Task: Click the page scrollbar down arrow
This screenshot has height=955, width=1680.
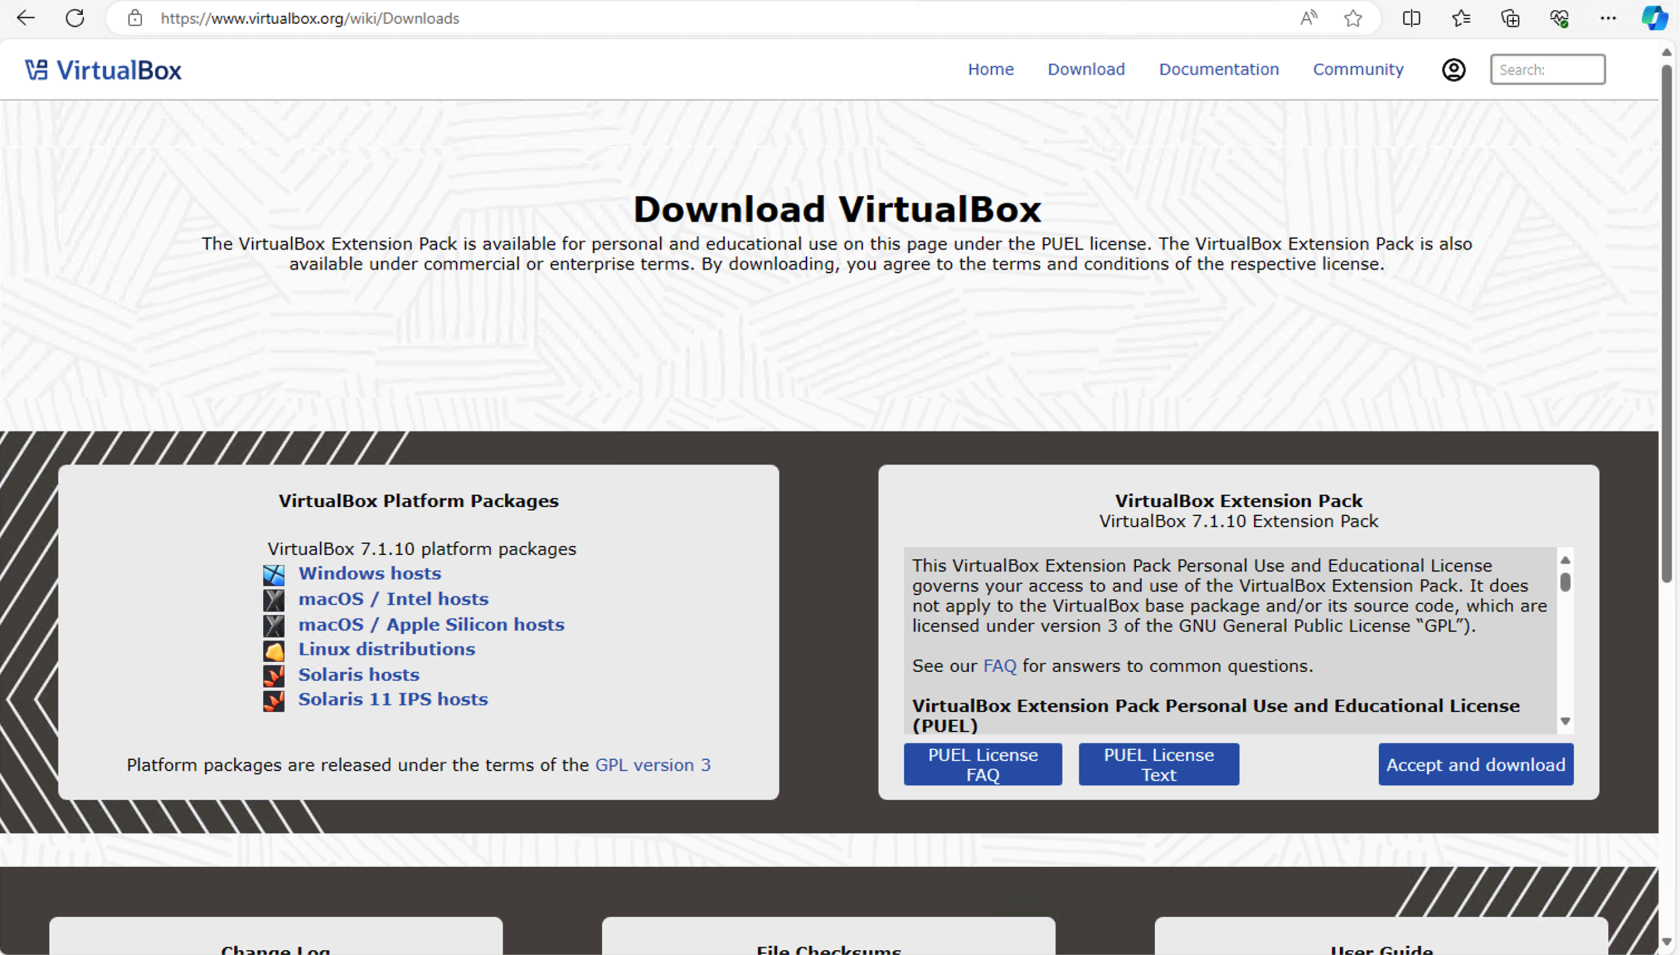Action: coord(1666,942)
